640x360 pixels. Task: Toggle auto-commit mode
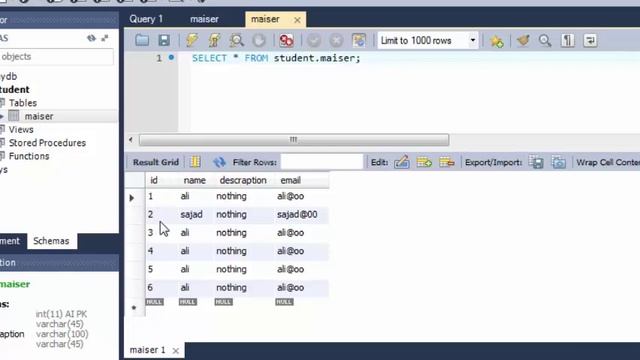pos(359,40)
